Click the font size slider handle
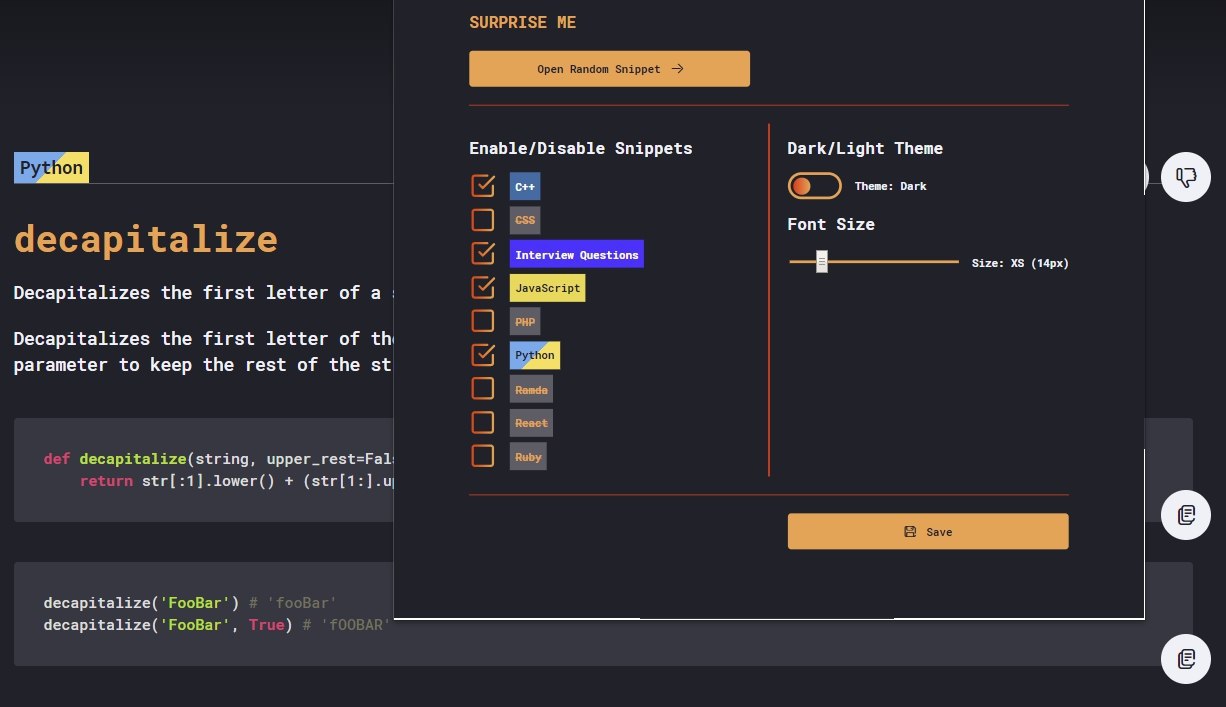Viewport: 1226px width, 707px height. click(x=822, y=262)
